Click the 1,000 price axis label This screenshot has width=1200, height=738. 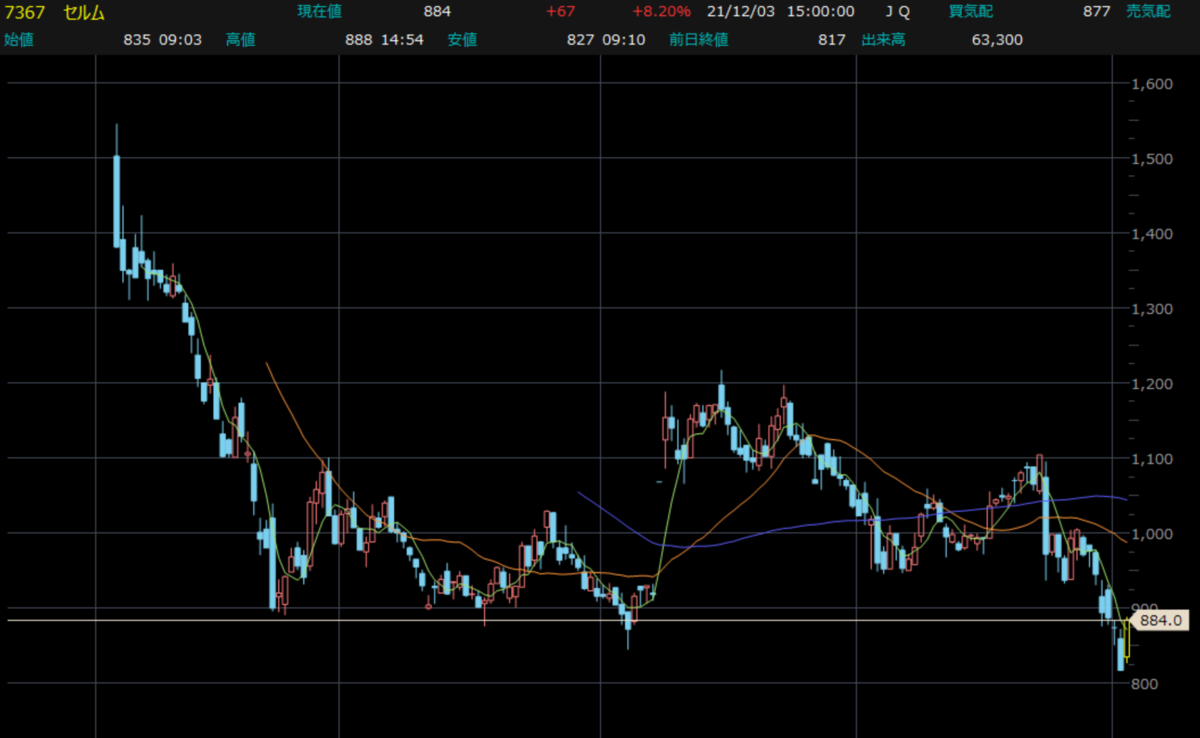[x=1153, y=534]
